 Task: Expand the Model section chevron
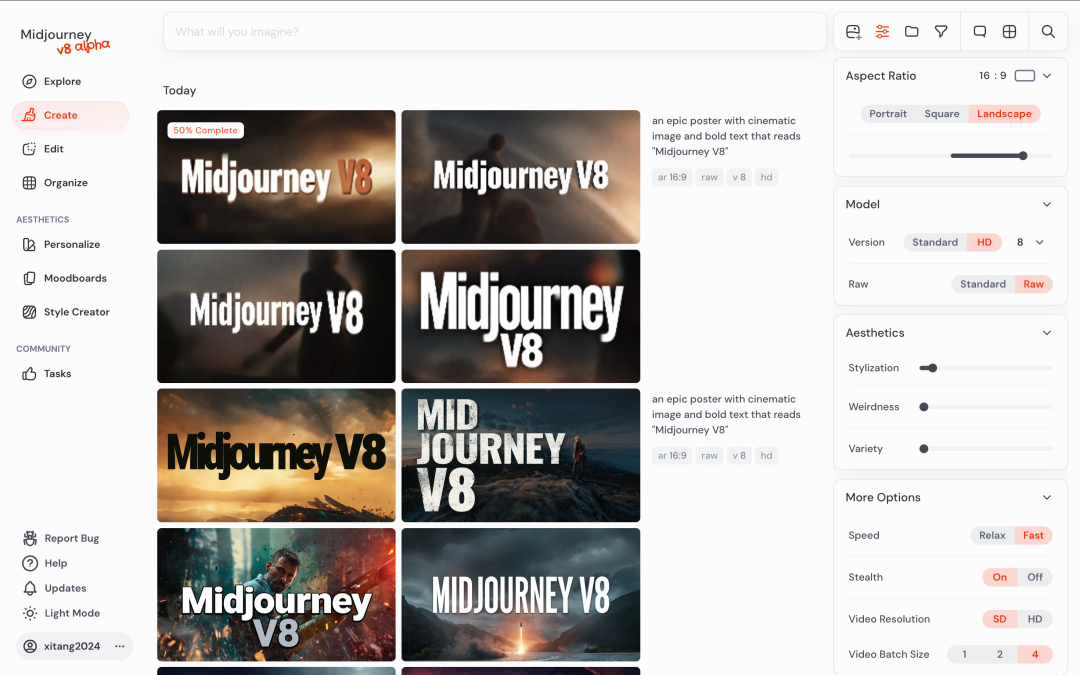[1047, 203]
